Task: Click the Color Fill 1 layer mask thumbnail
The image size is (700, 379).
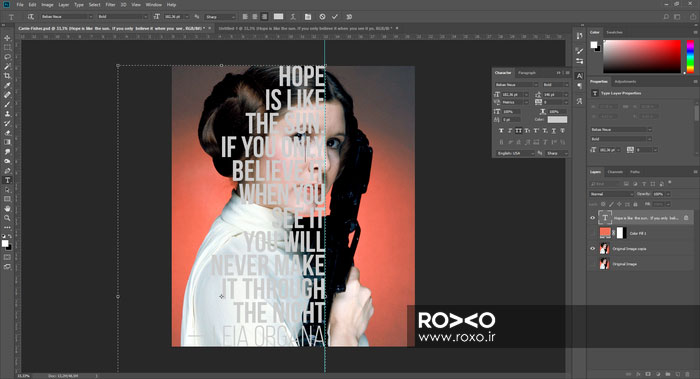Action: pos(621,233)
